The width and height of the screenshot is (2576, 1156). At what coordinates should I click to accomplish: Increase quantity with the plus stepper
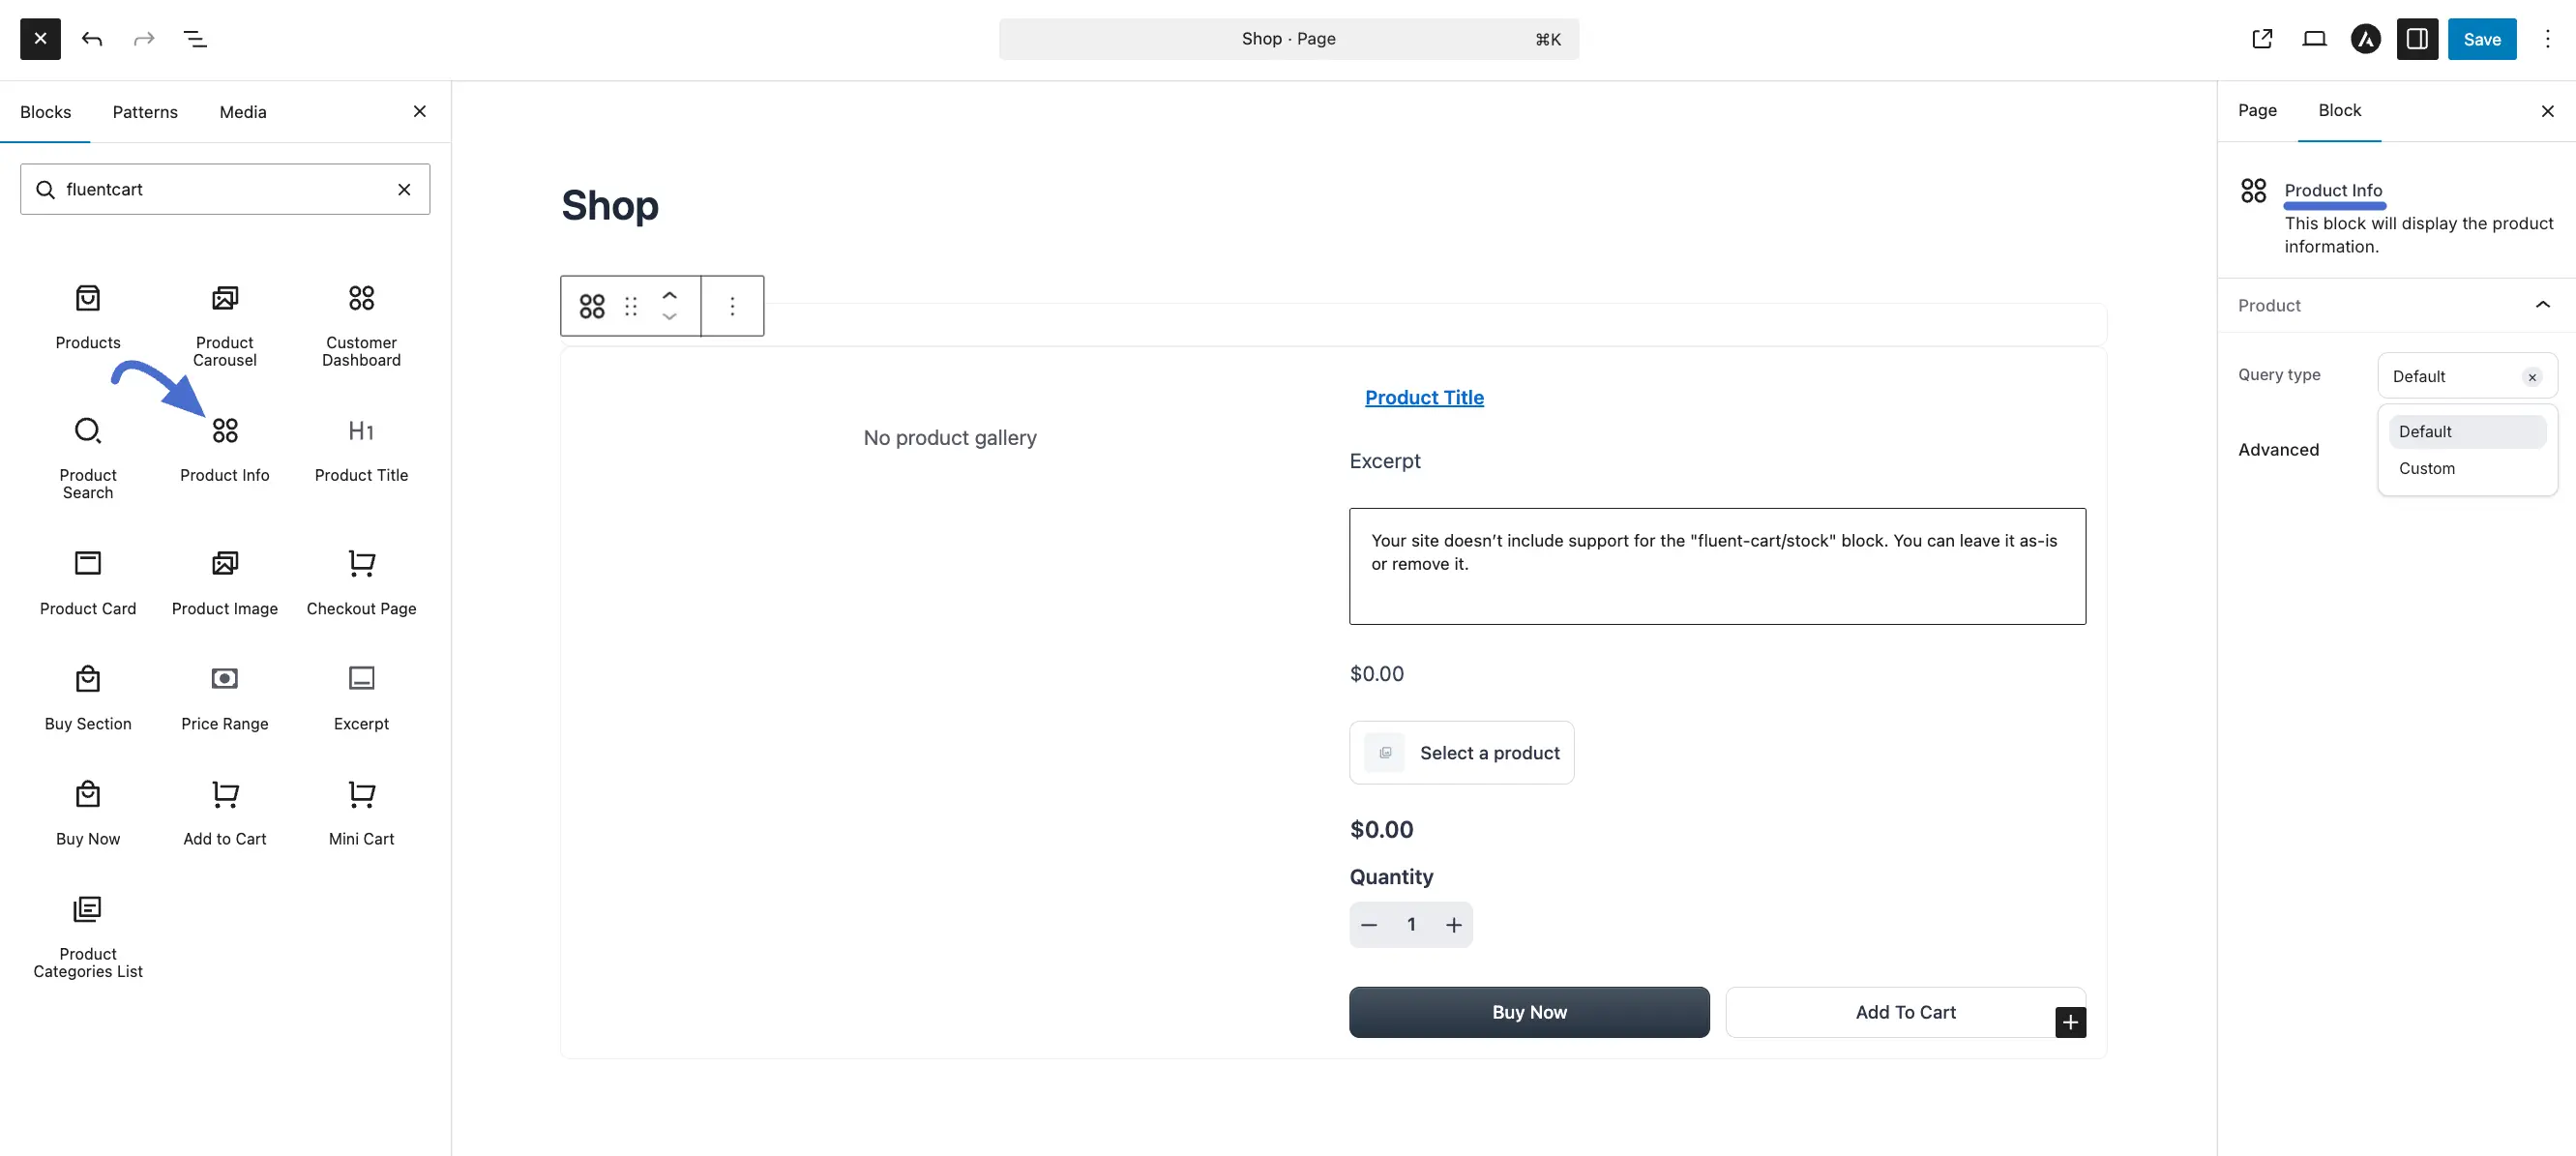tap(1454, 924)
